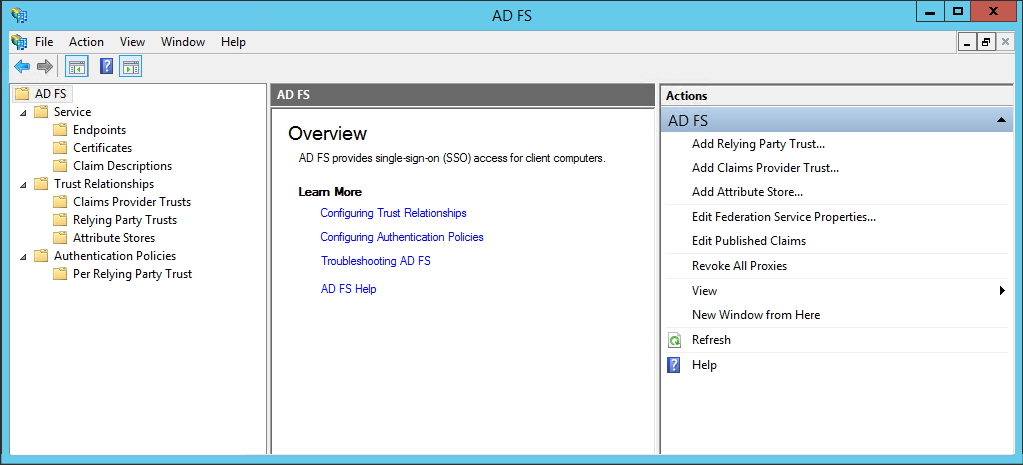Collapse the Trust Relationships node
The image size is (1023, 467).
click(23, 185)
